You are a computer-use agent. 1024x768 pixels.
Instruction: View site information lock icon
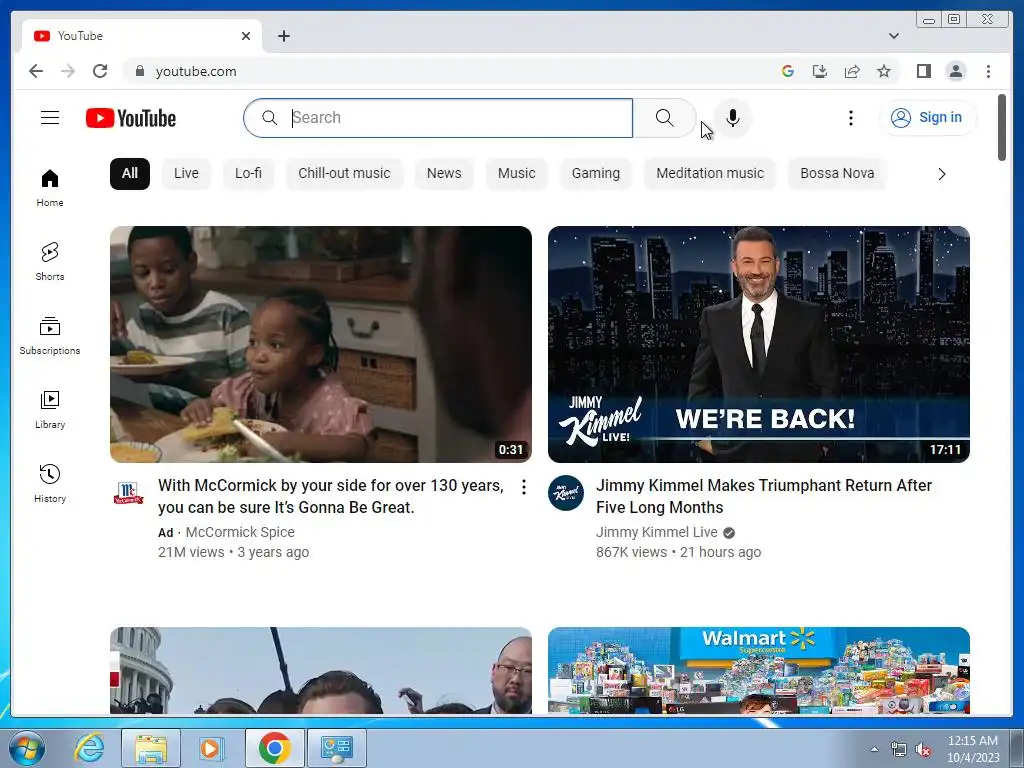pyautogui.click(x=139, y=71)
